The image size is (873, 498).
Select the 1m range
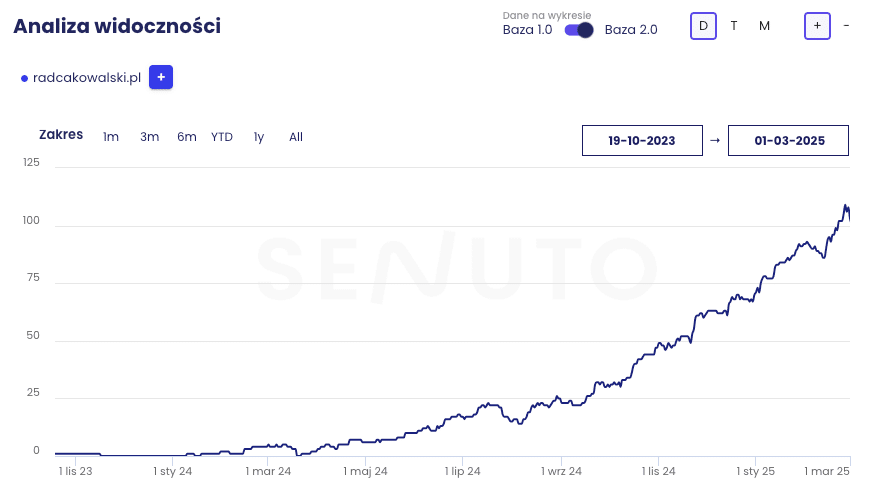click(x=111, y=137)
